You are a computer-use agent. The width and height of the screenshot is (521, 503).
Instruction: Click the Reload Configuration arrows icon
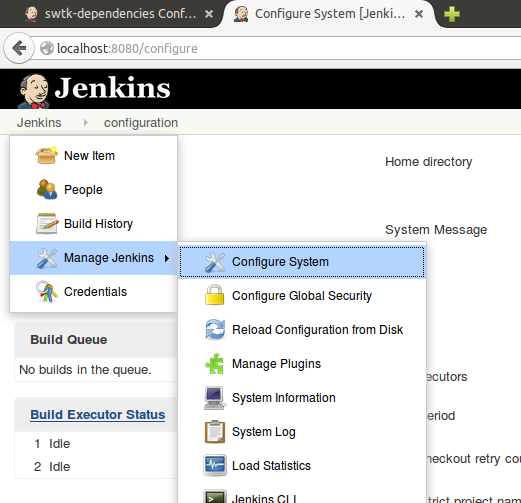215,329
